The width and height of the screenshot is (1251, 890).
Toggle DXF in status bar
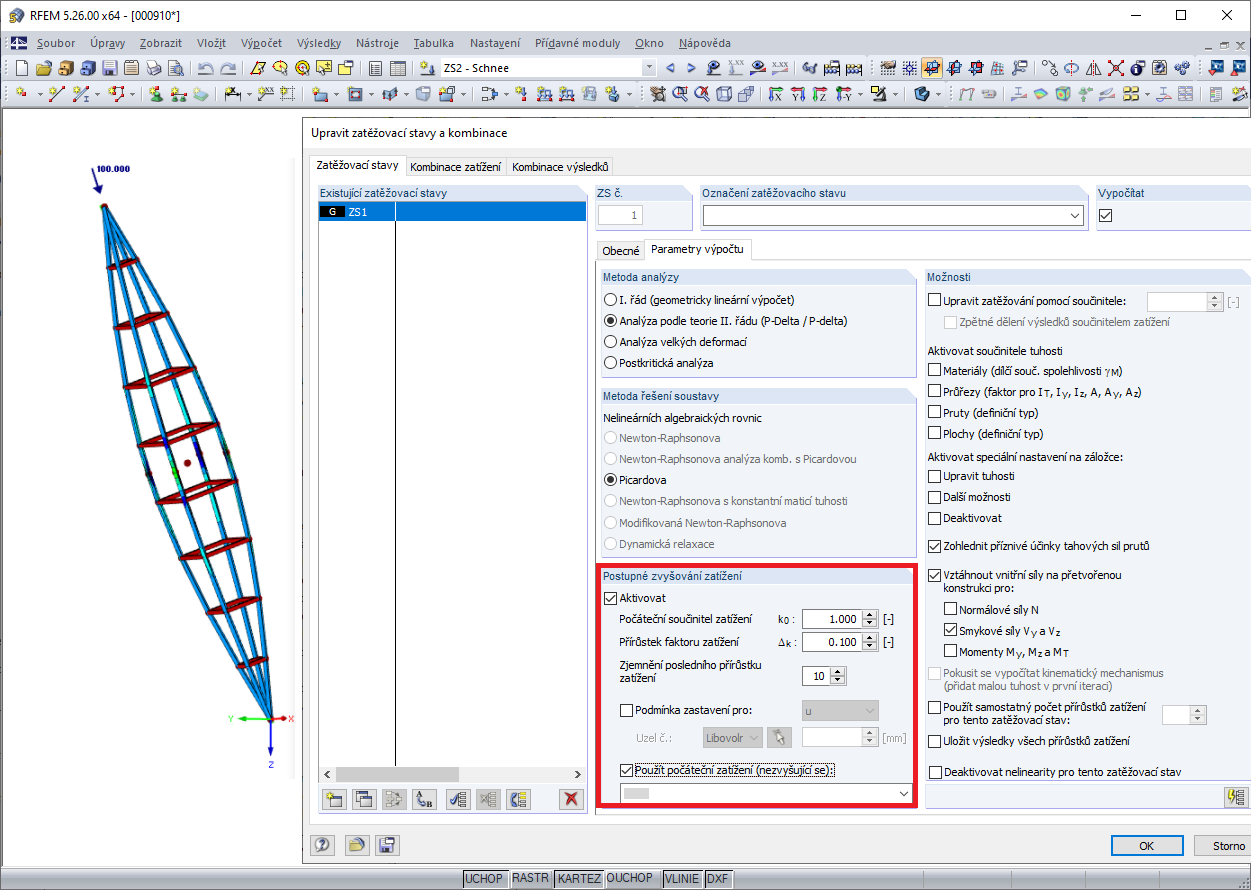(x=717, y=879)
